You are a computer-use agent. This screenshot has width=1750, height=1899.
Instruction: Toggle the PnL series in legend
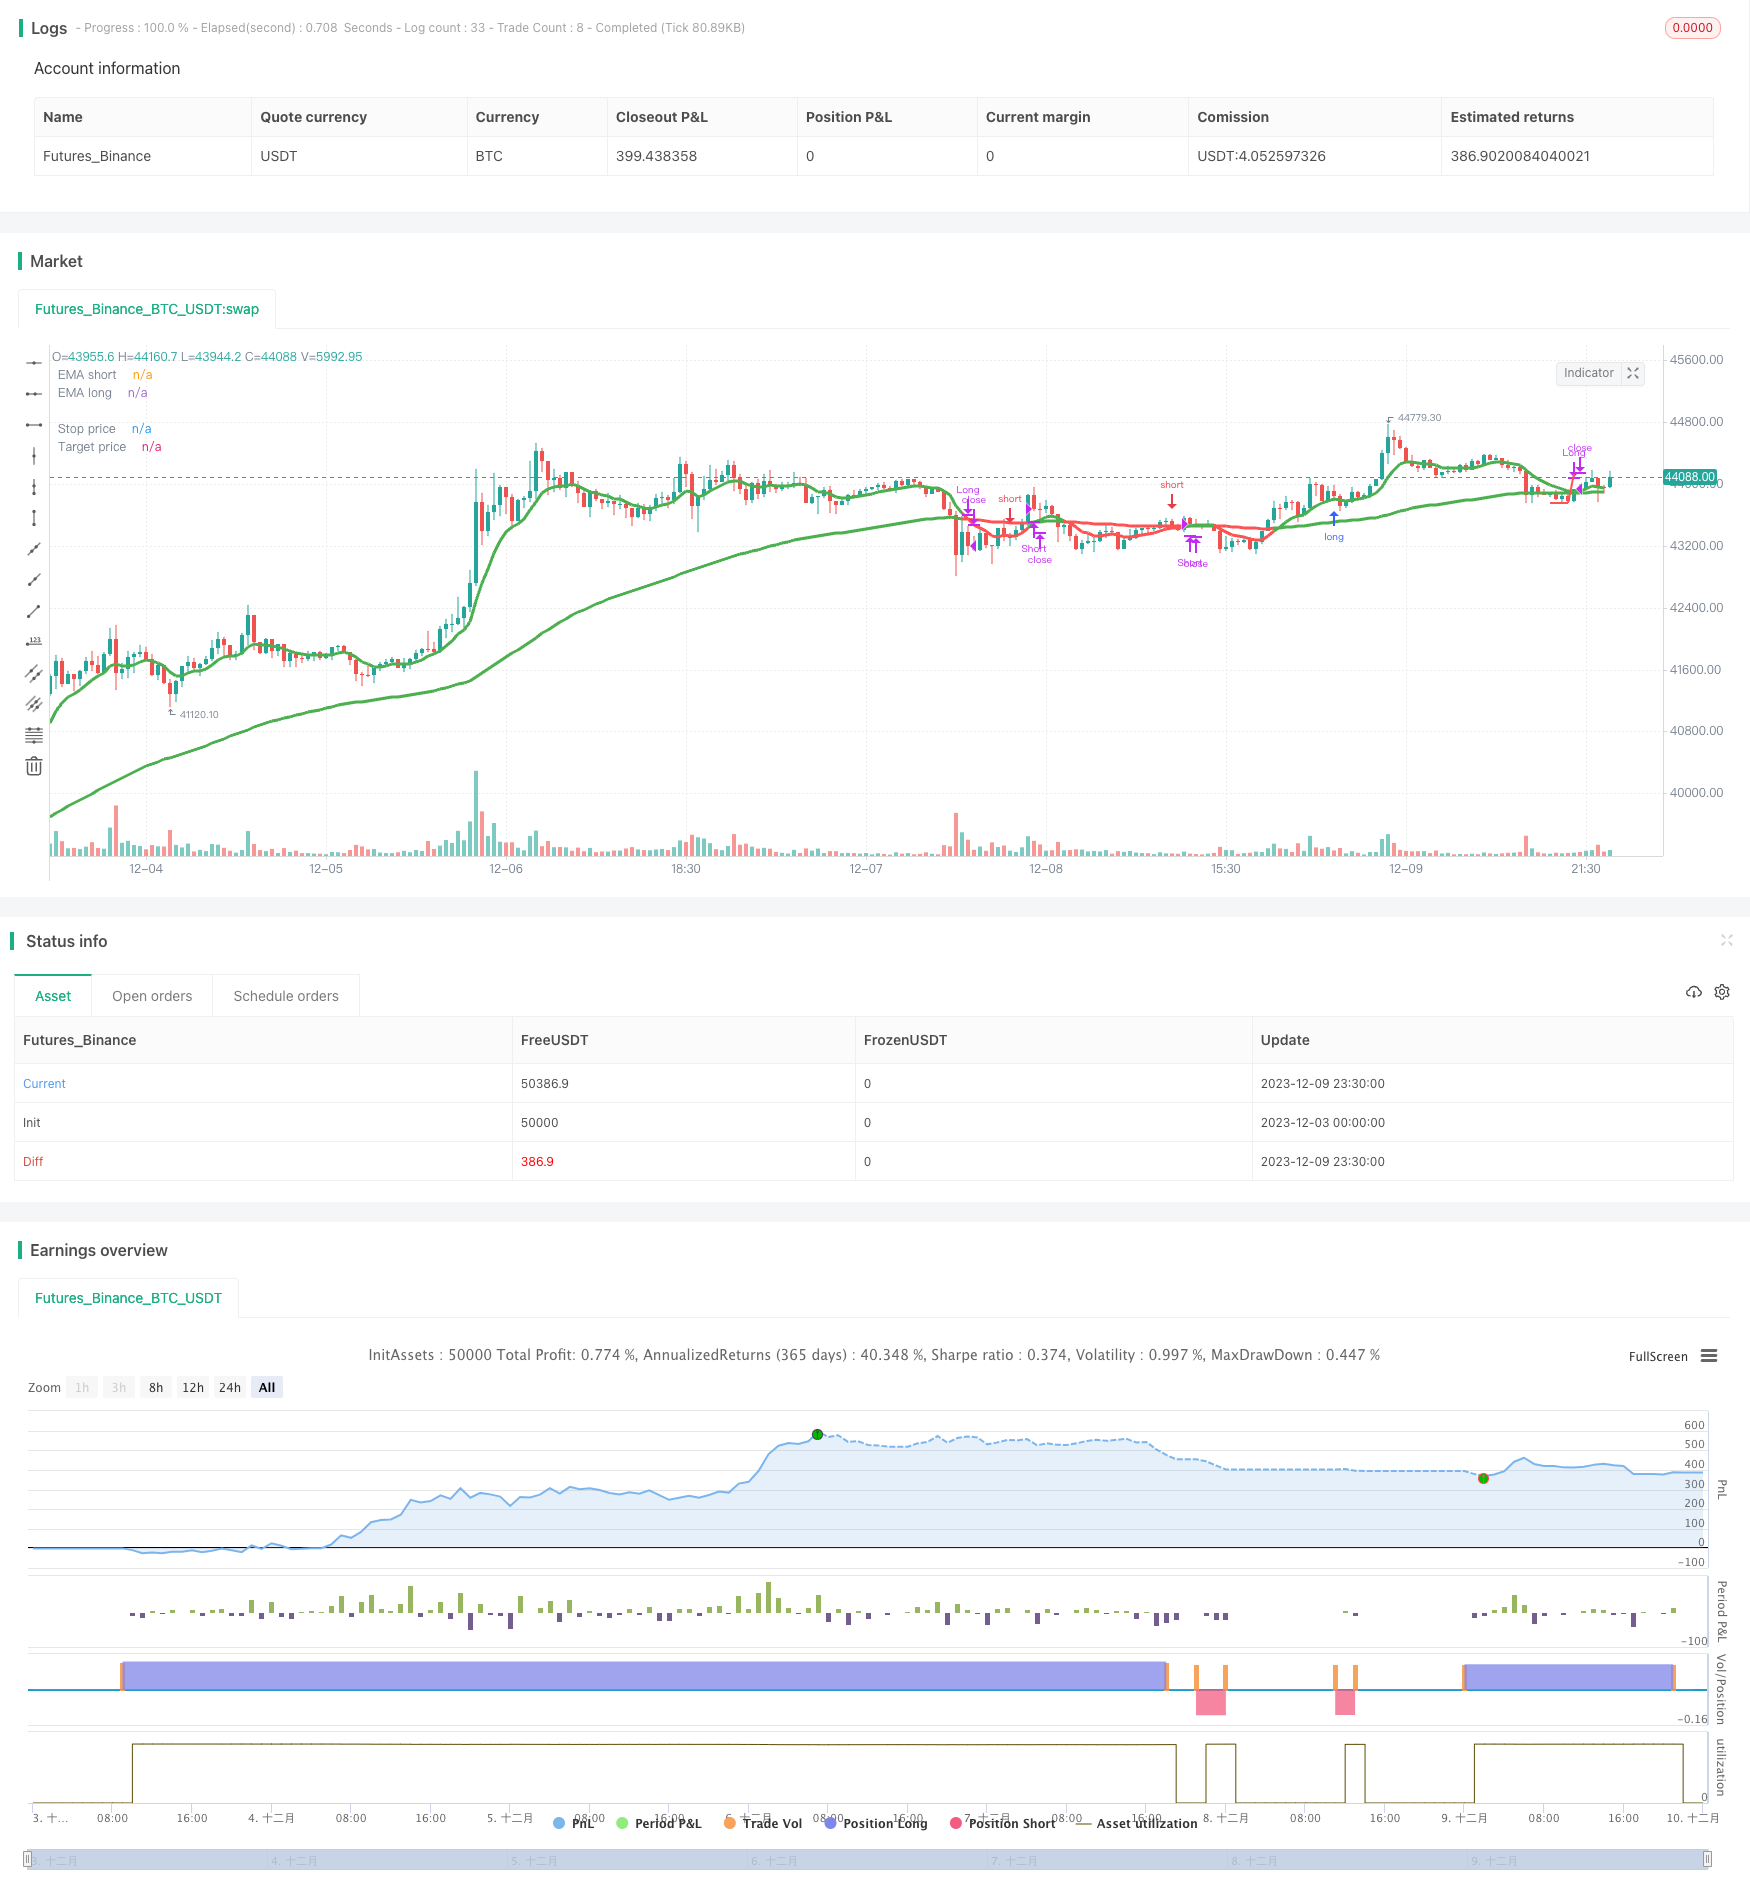coord(574,1823)
